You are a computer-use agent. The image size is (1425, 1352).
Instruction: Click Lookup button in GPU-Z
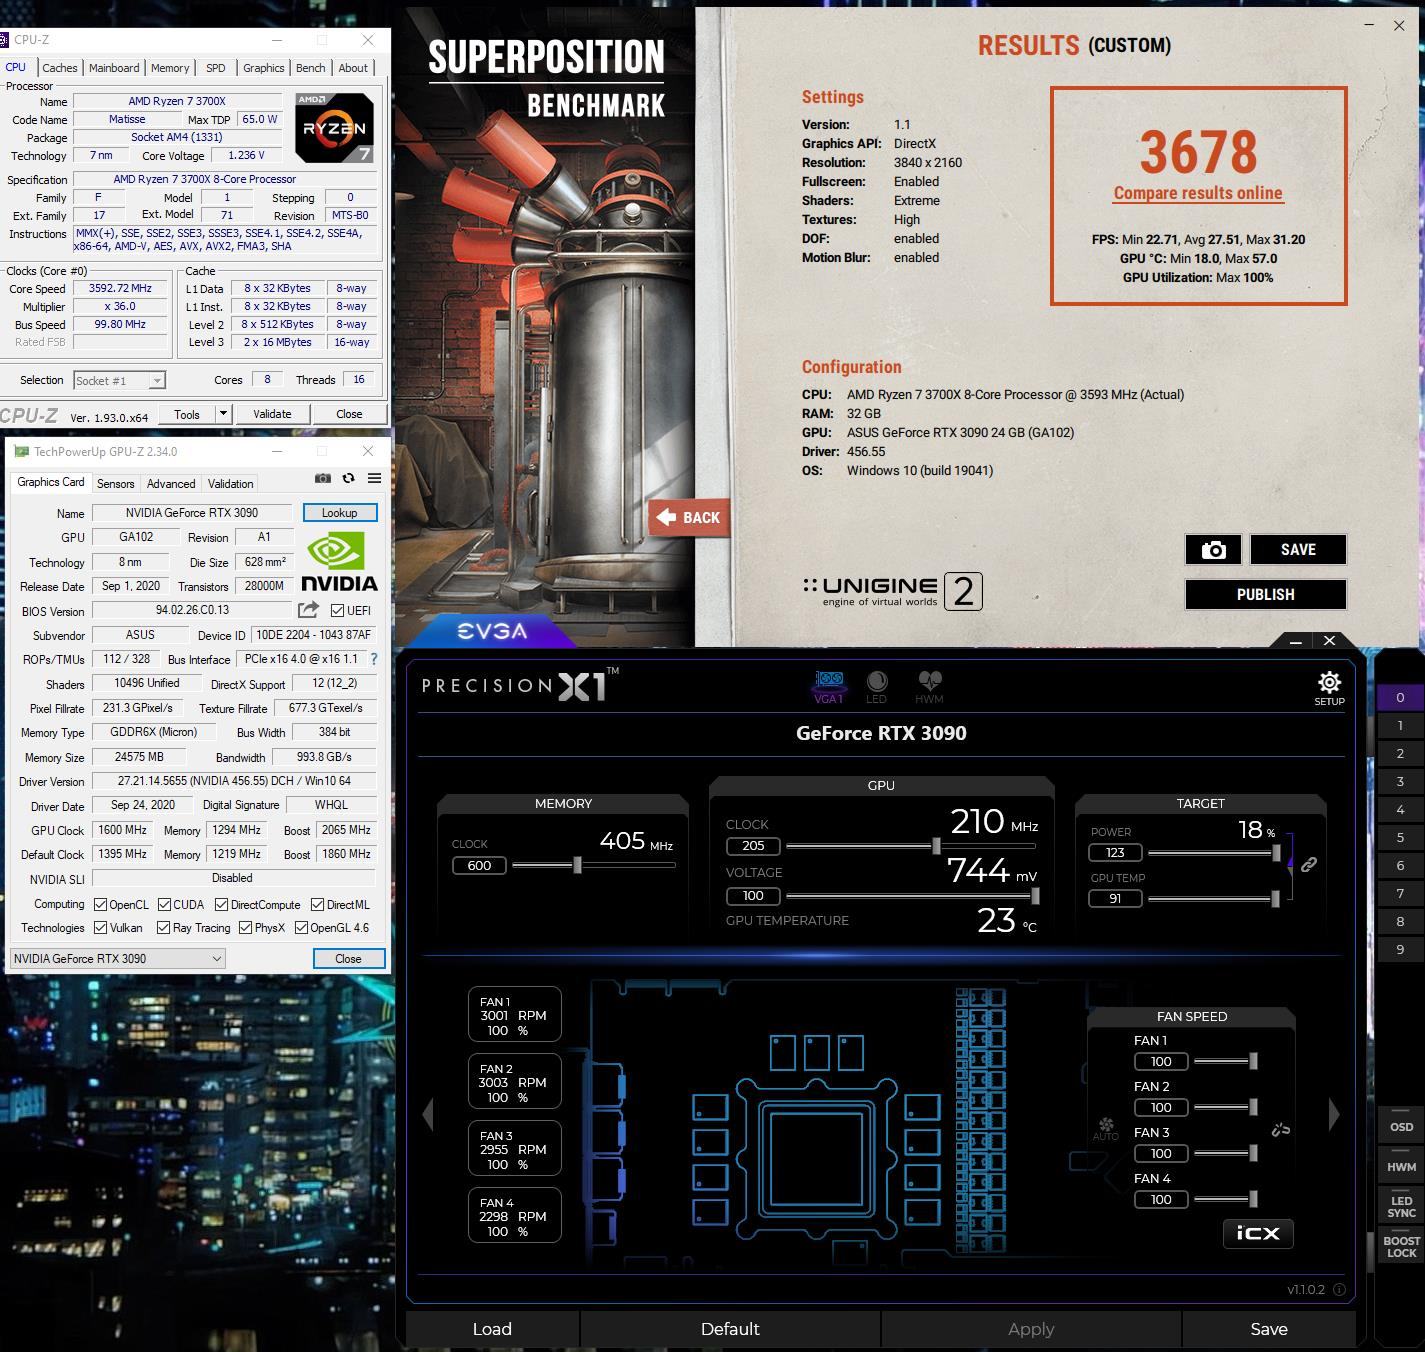pos(339,512)
